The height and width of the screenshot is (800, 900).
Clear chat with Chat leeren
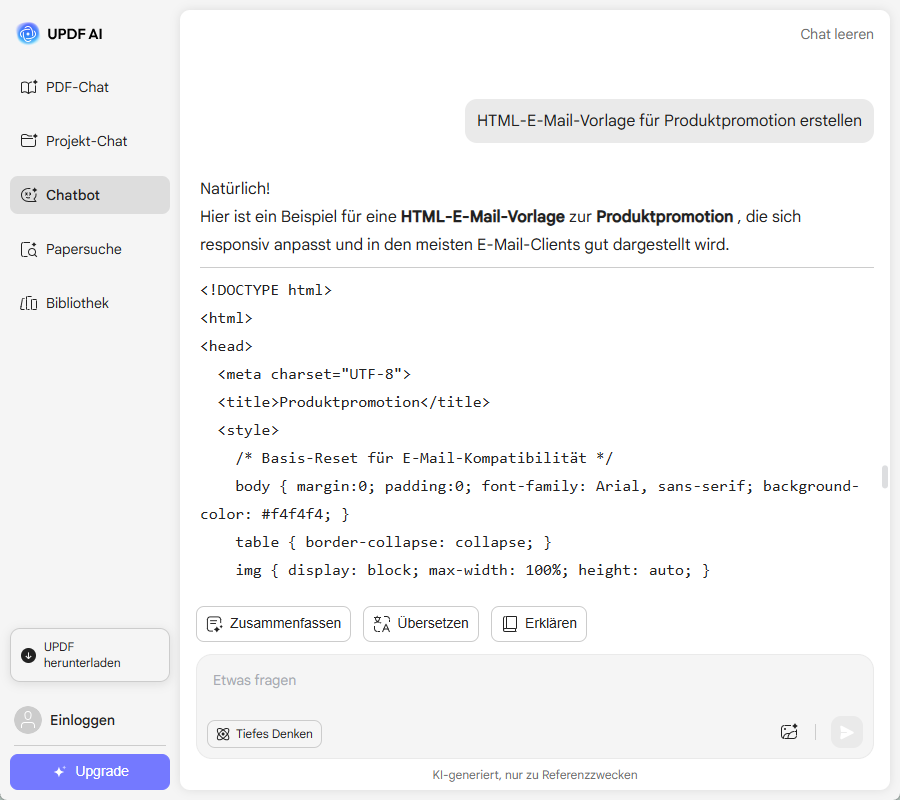[x=836, y=34]
